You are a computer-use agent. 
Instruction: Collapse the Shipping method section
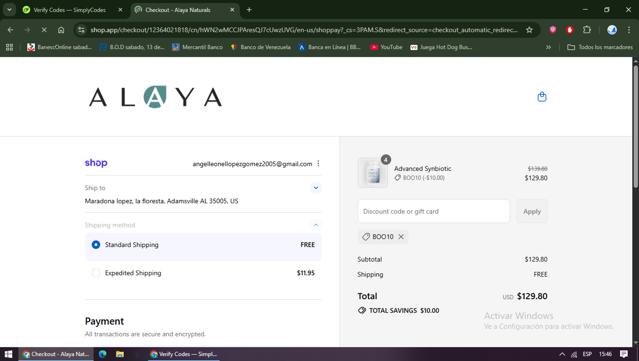point(316,225)
